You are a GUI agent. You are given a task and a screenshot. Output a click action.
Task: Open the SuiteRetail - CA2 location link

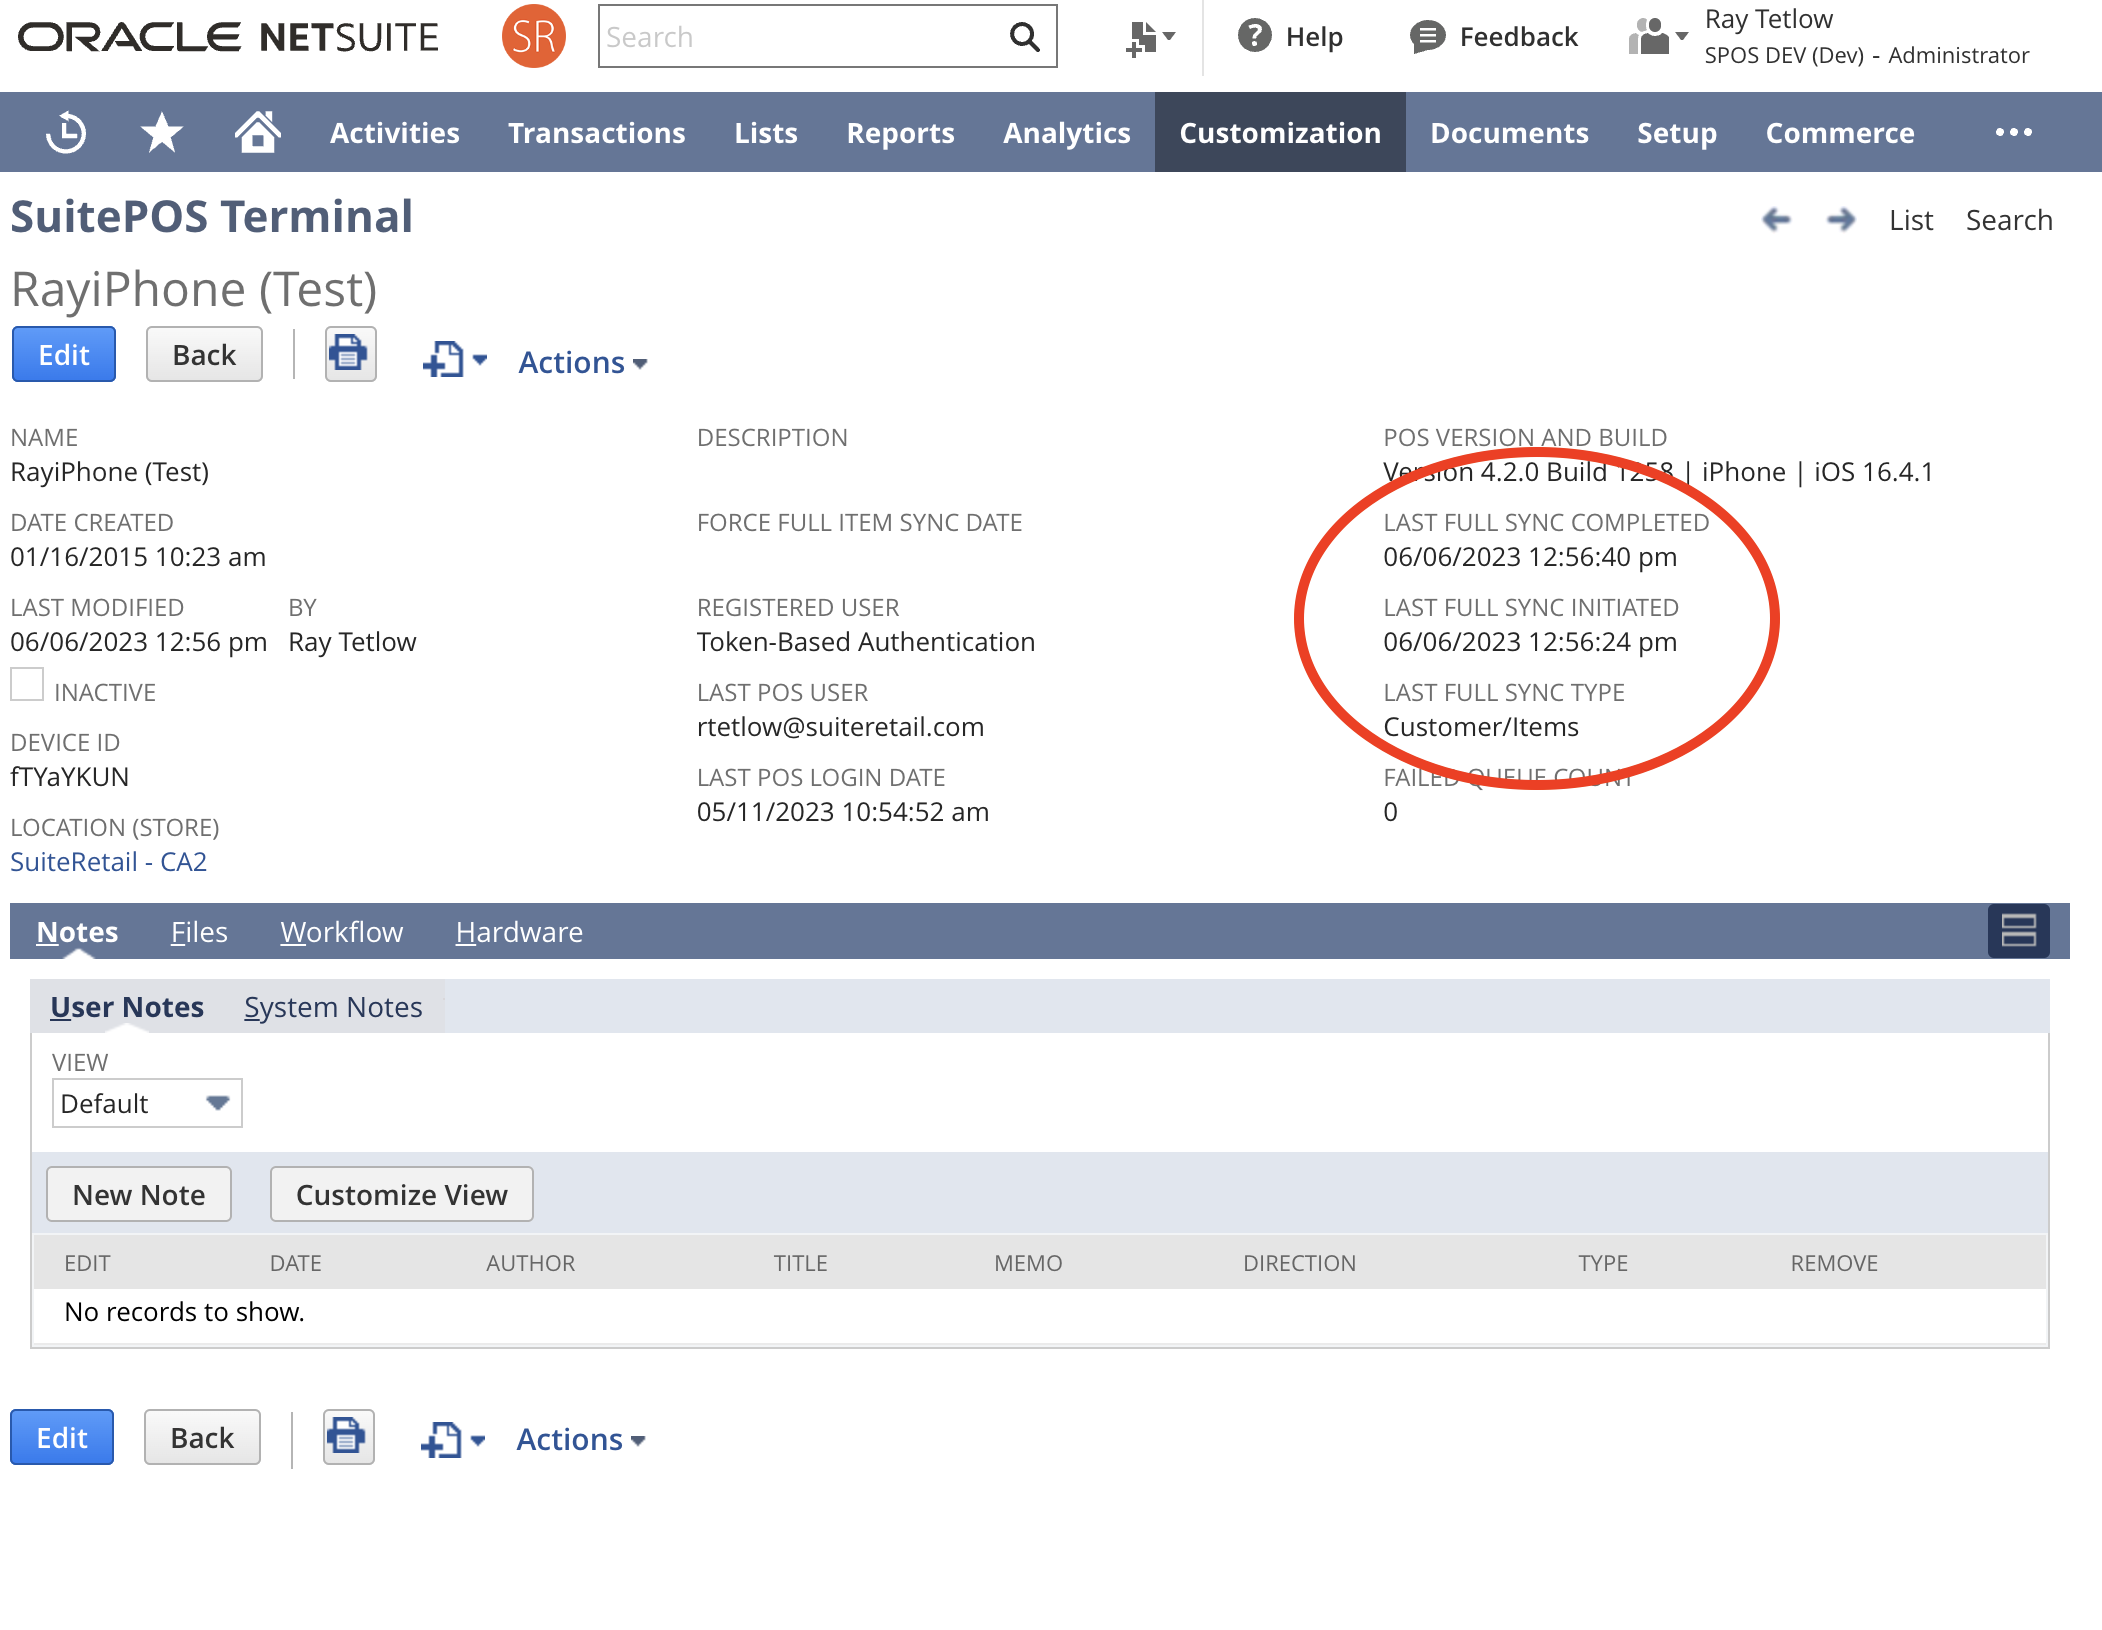point(109,862)
